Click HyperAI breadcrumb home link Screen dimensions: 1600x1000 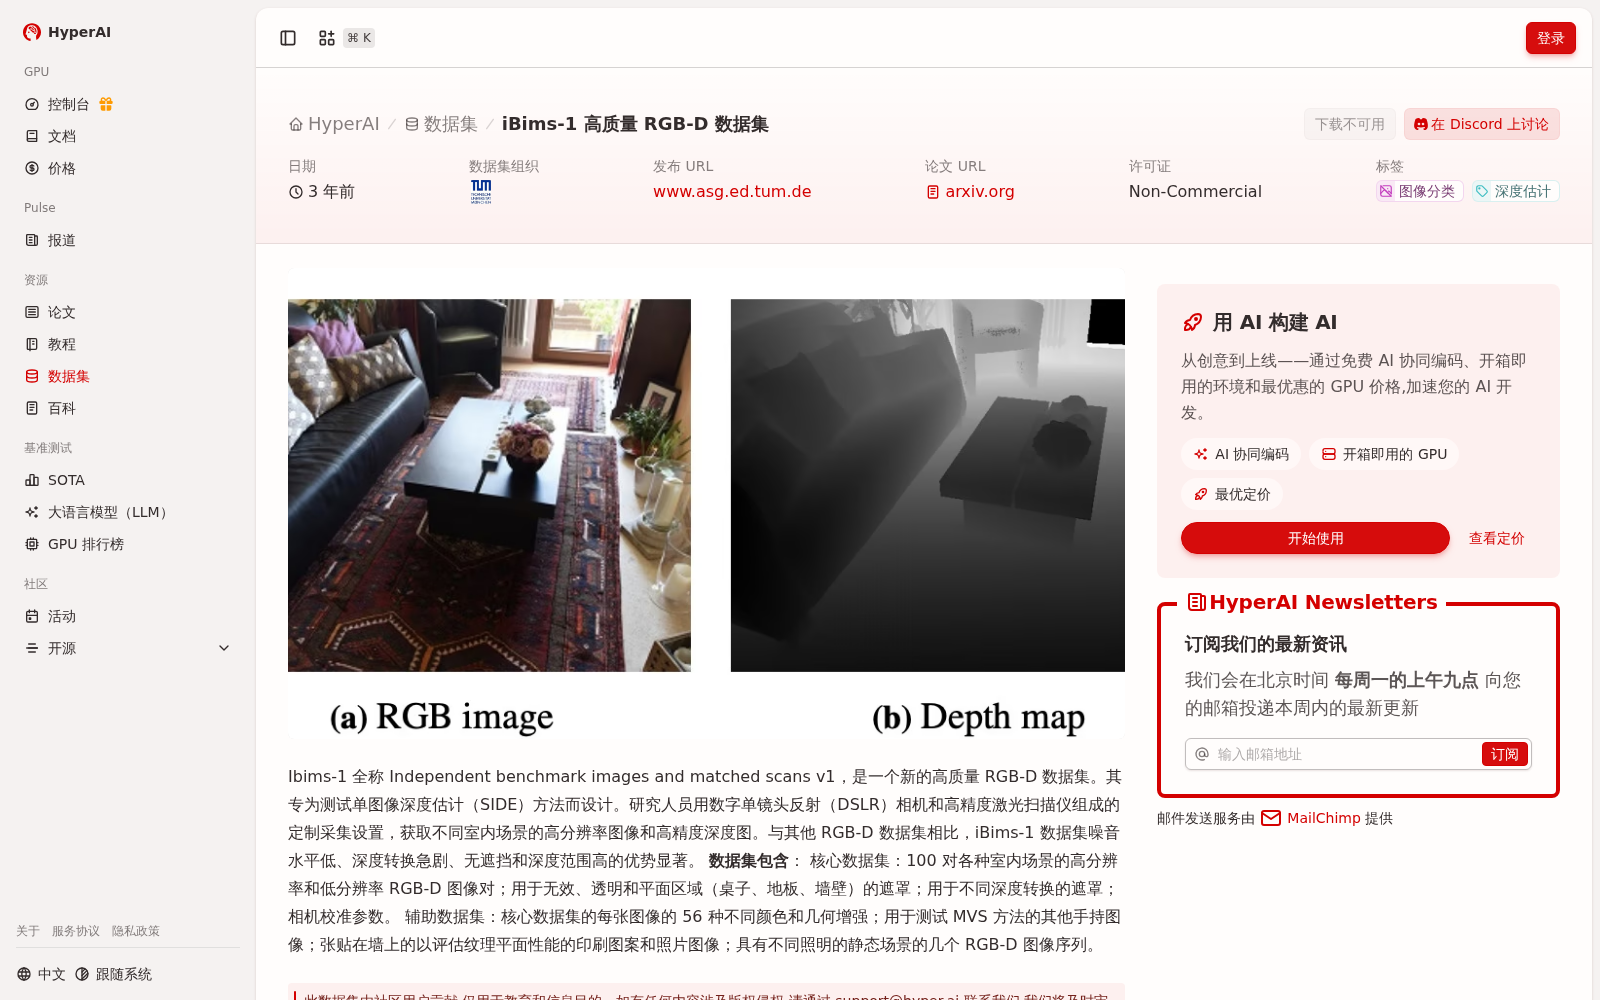tap(334, 124)
